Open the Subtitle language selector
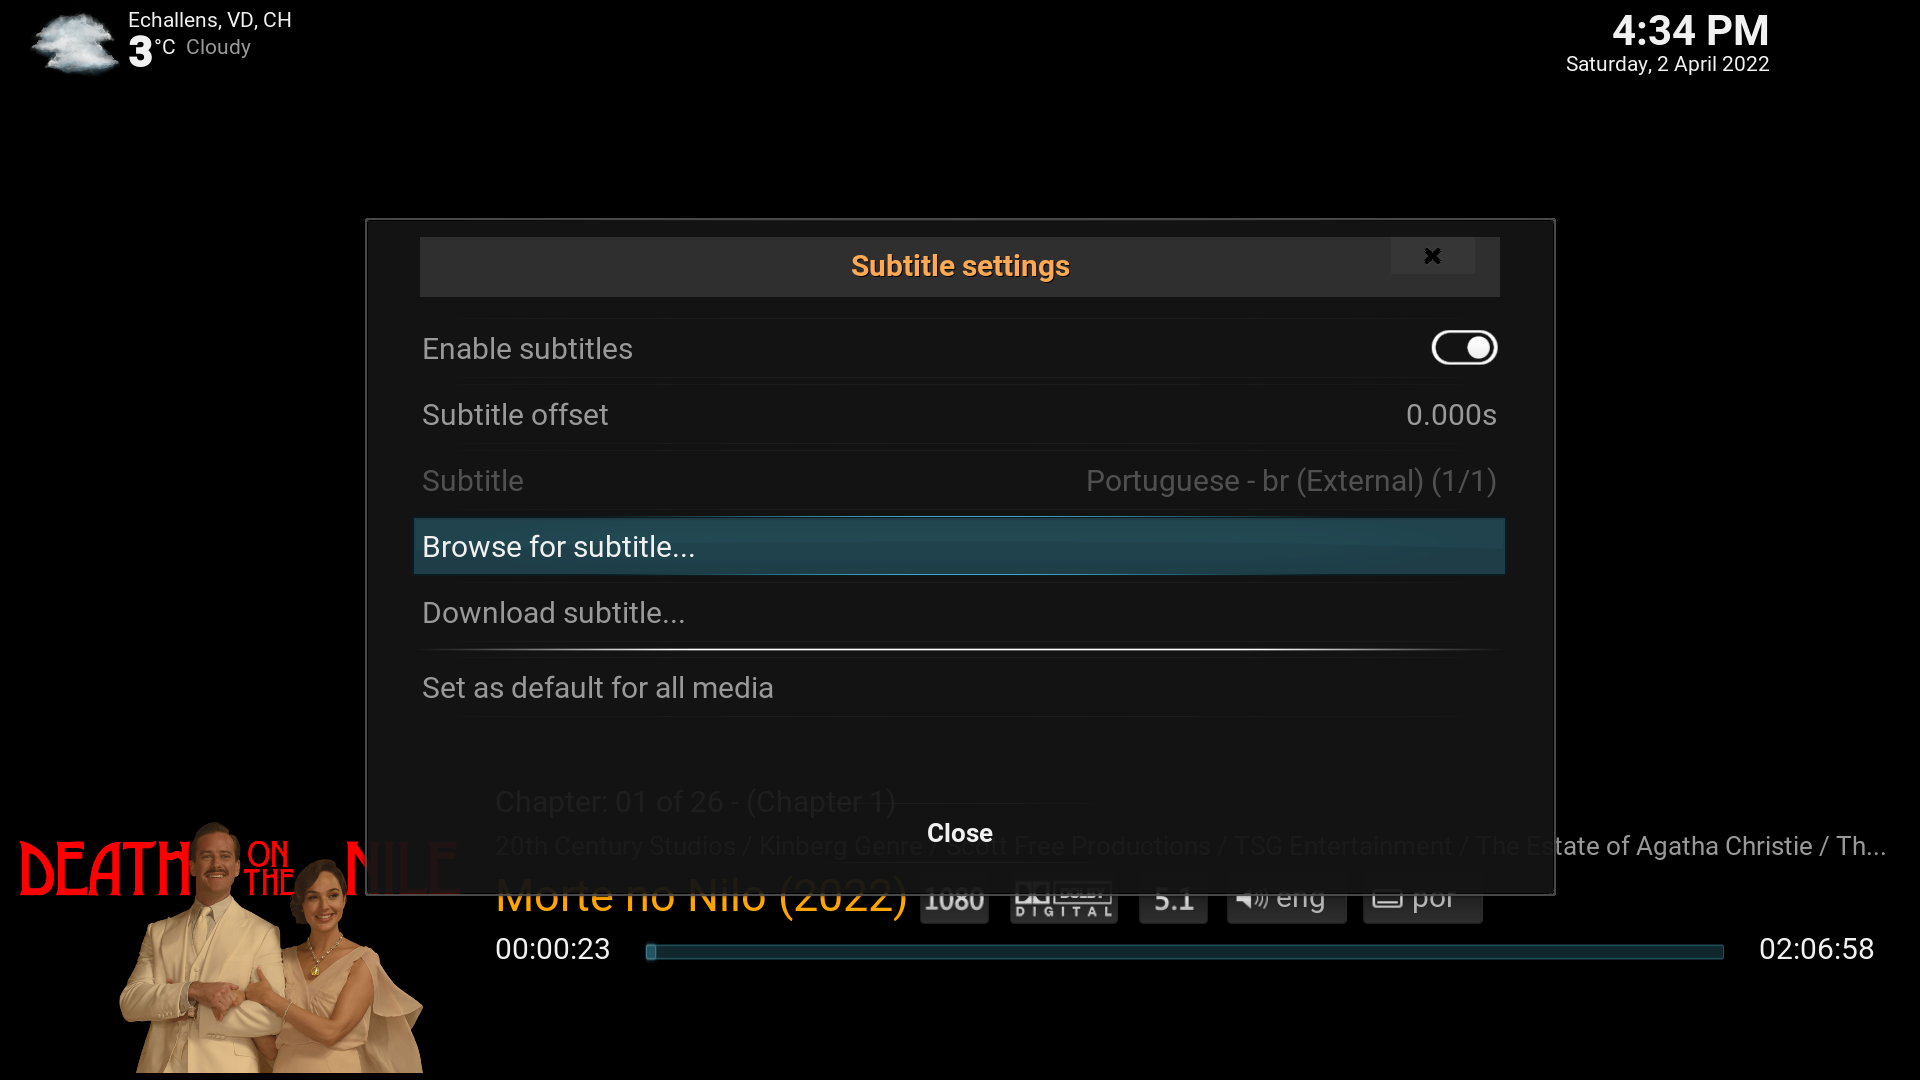Viewport: 1920px width, 1080px height. [x=959, y=480]
